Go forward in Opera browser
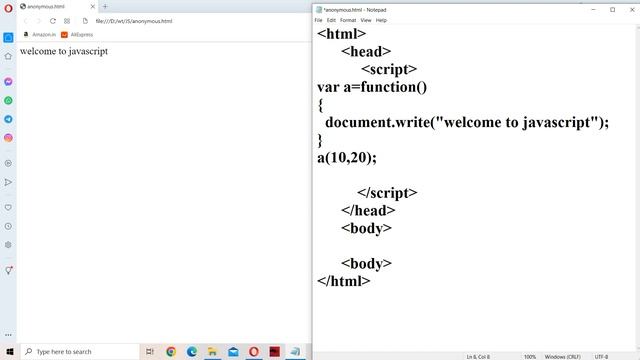640x360 pixels. 38,21
